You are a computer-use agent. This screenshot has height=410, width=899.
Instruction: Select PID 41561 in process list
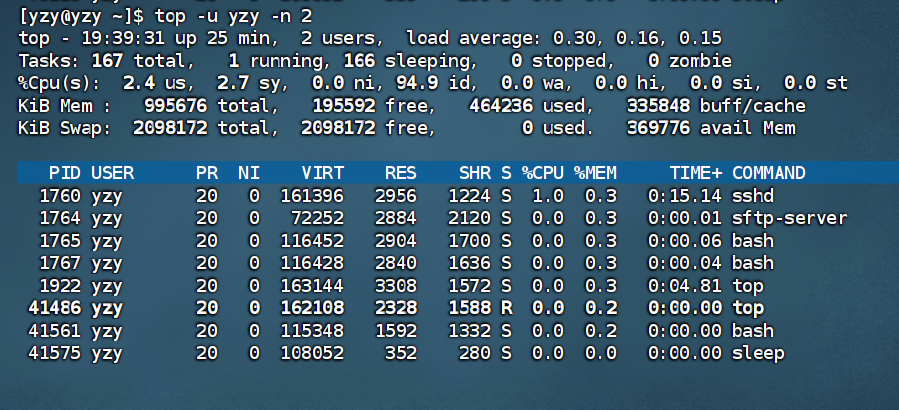coord(54,331)
